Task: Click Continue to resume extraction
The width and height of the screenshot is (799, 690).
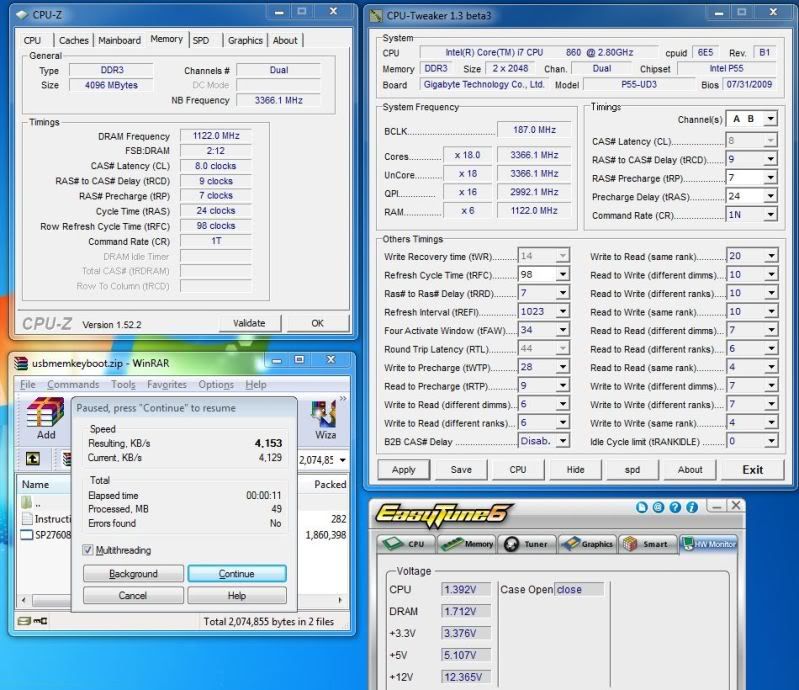Action: click(236, 573)
